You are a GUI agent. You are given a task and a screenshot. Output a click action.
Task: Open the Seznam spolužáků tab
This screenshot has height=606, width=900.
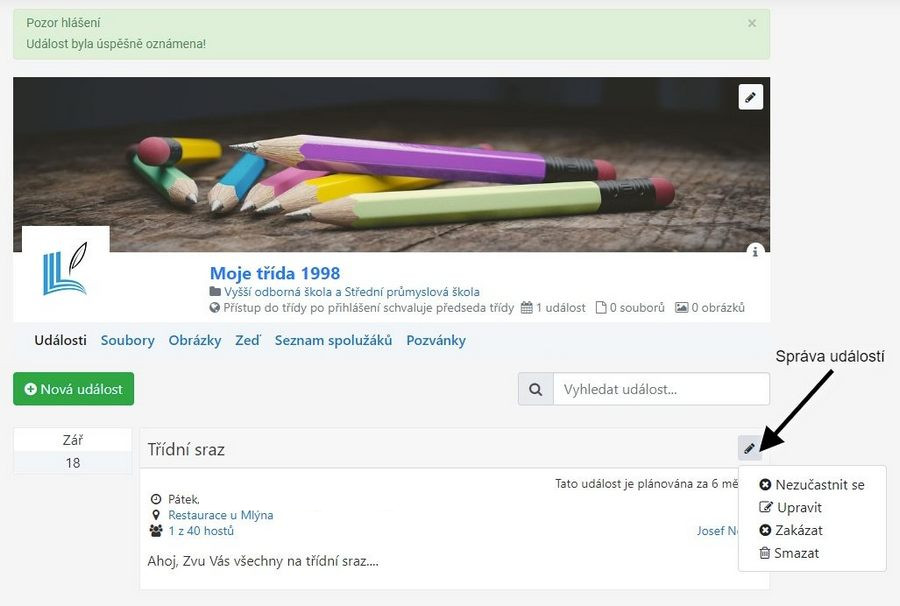[333, 340]
